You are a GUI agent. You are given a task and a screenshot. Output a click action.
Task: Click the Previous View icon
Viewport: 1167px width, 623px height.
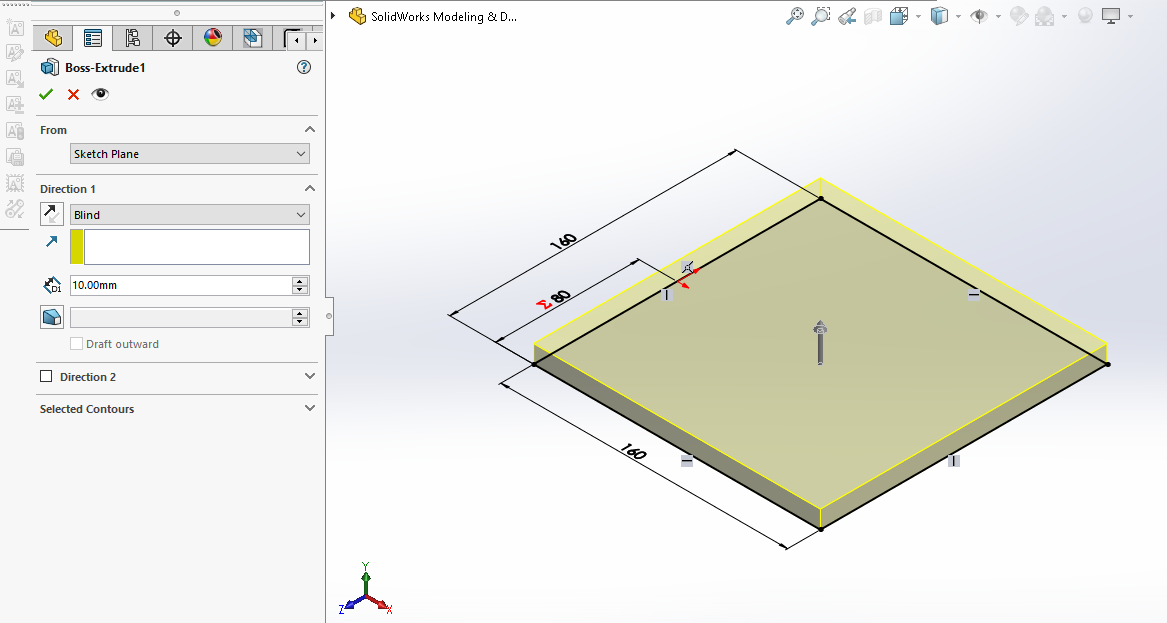click(x=847, y=16)
